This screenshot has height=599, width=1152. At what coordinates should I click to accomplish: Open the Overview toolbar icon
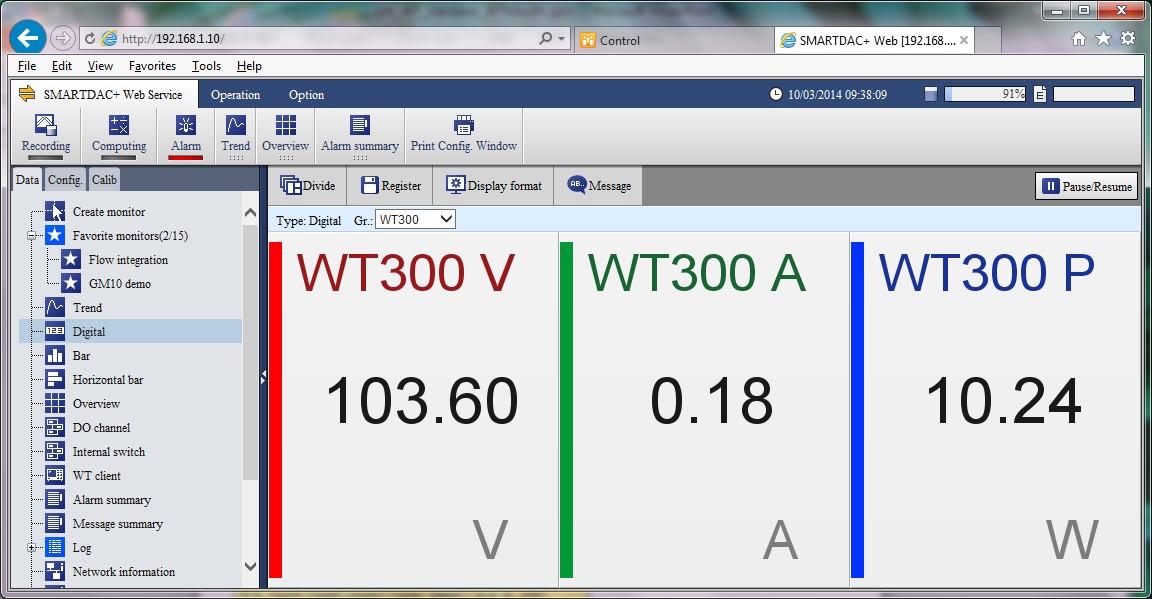pos(286,125)
